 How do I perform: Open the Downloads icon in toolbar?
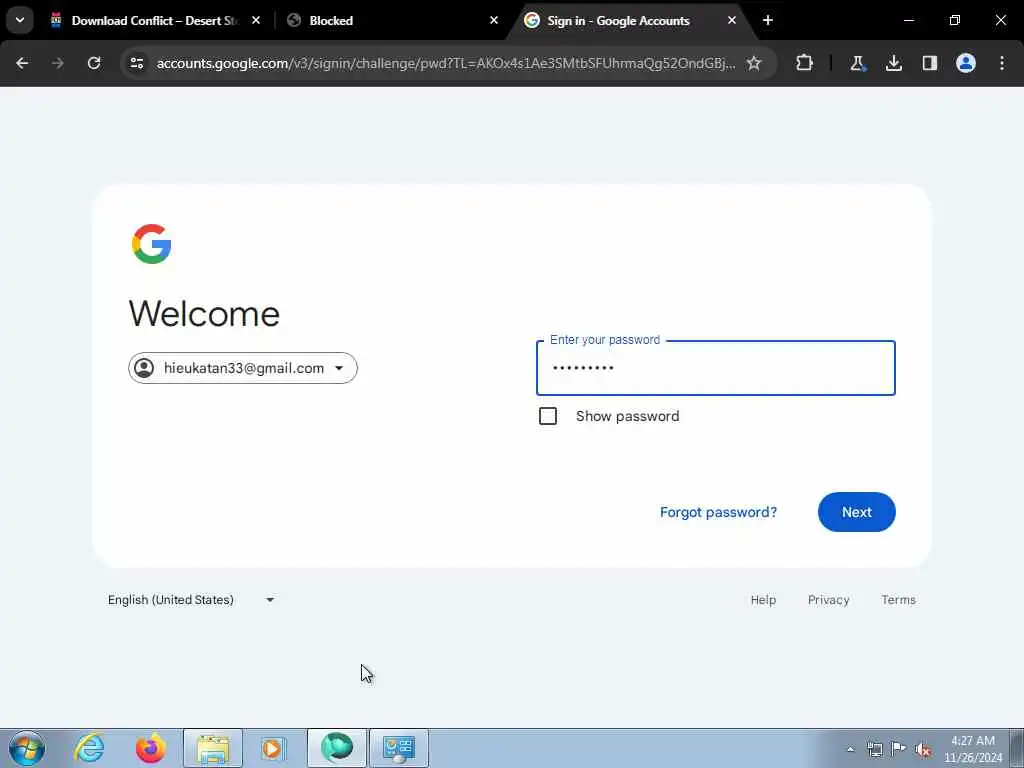(893, 63)
